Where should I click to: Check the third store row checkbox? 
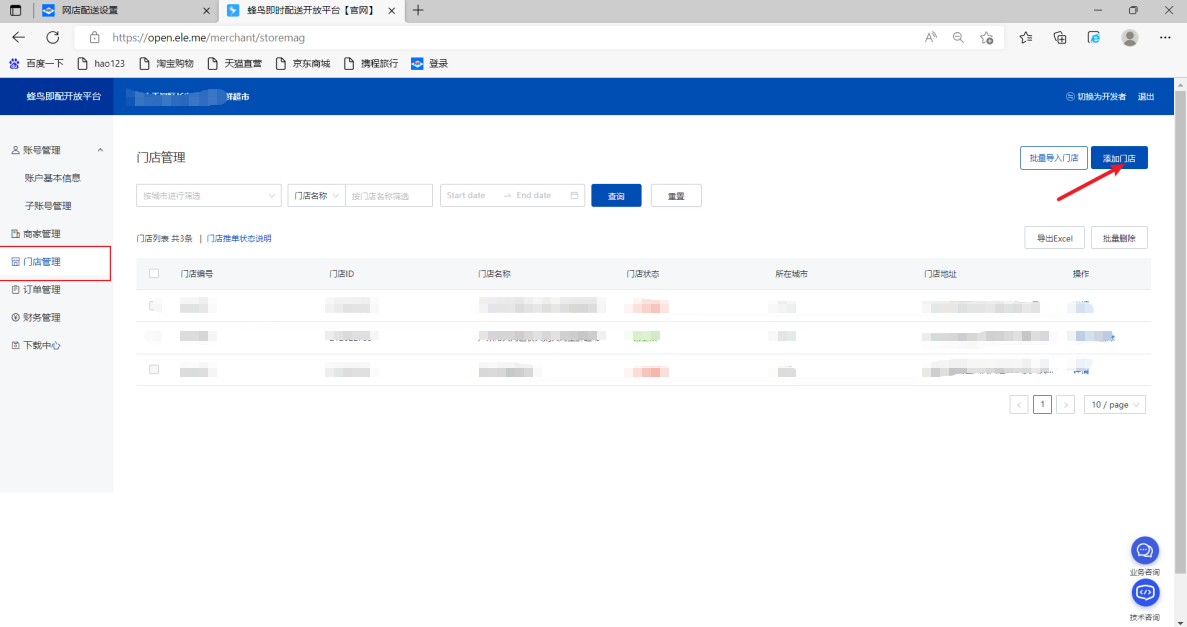pyautogui.click(x=154, y=370)
